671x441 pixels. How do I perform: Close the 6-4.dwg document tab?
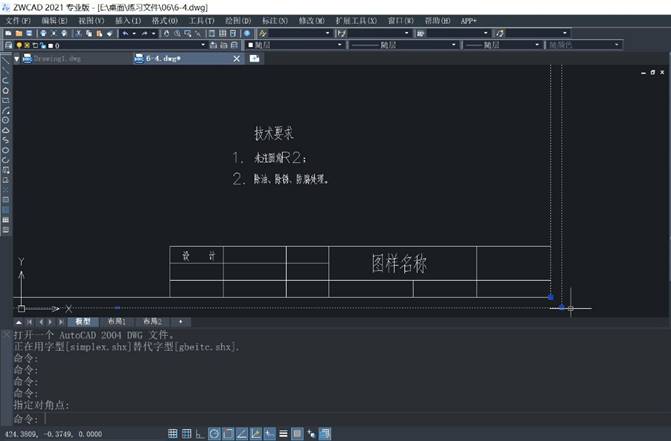[237, 59]
